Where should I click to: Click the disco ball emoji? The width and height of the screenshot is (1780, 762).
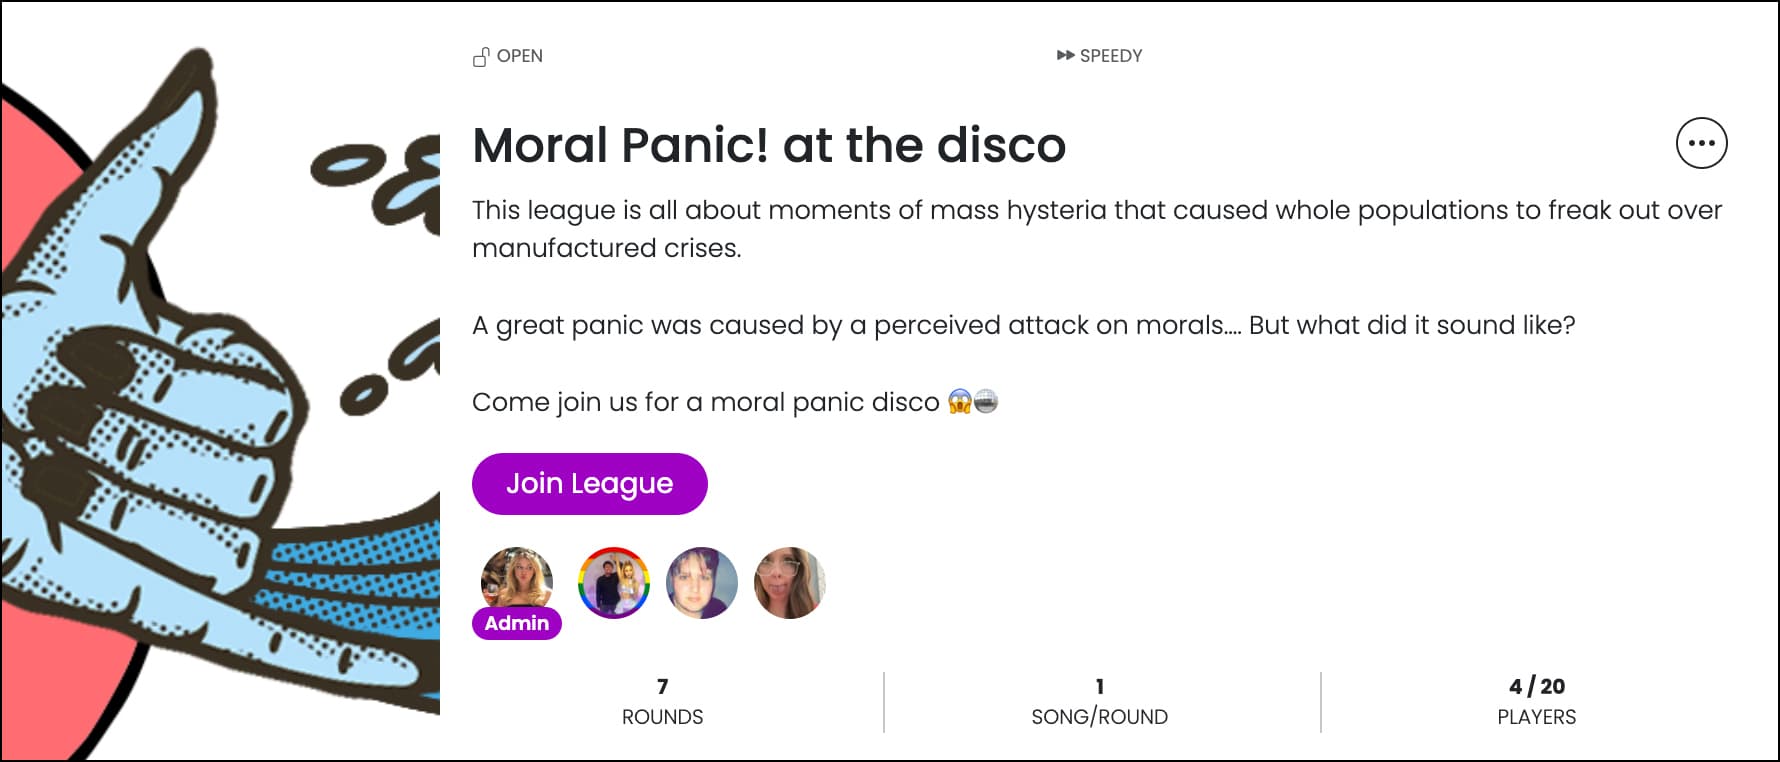pyautogui.click(x=986, y=402)
